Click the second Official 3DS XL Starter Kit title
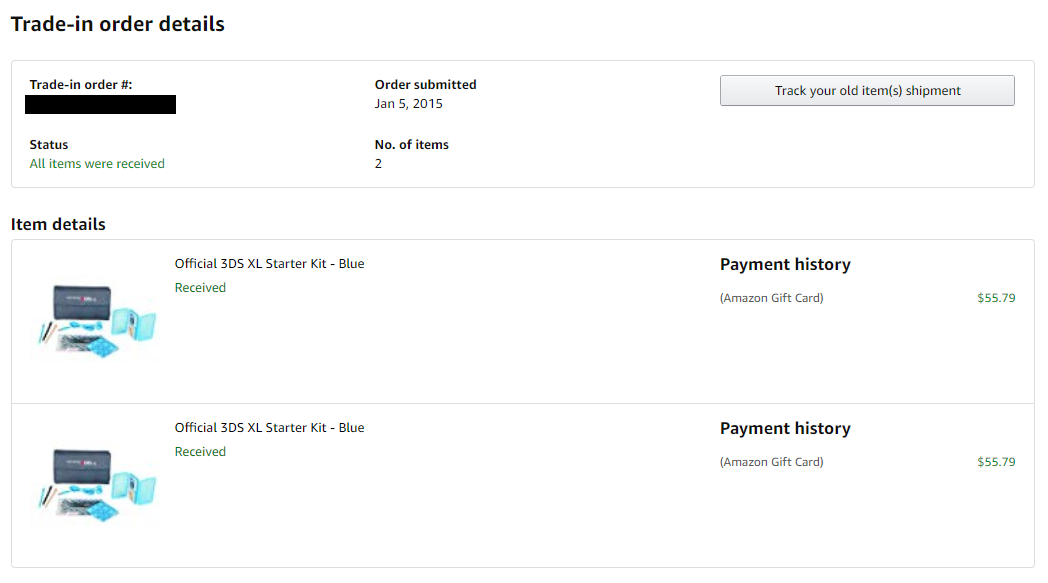The height and width of the screenshot is (583, 1048). pyautogui.click(x=269, y=427)
